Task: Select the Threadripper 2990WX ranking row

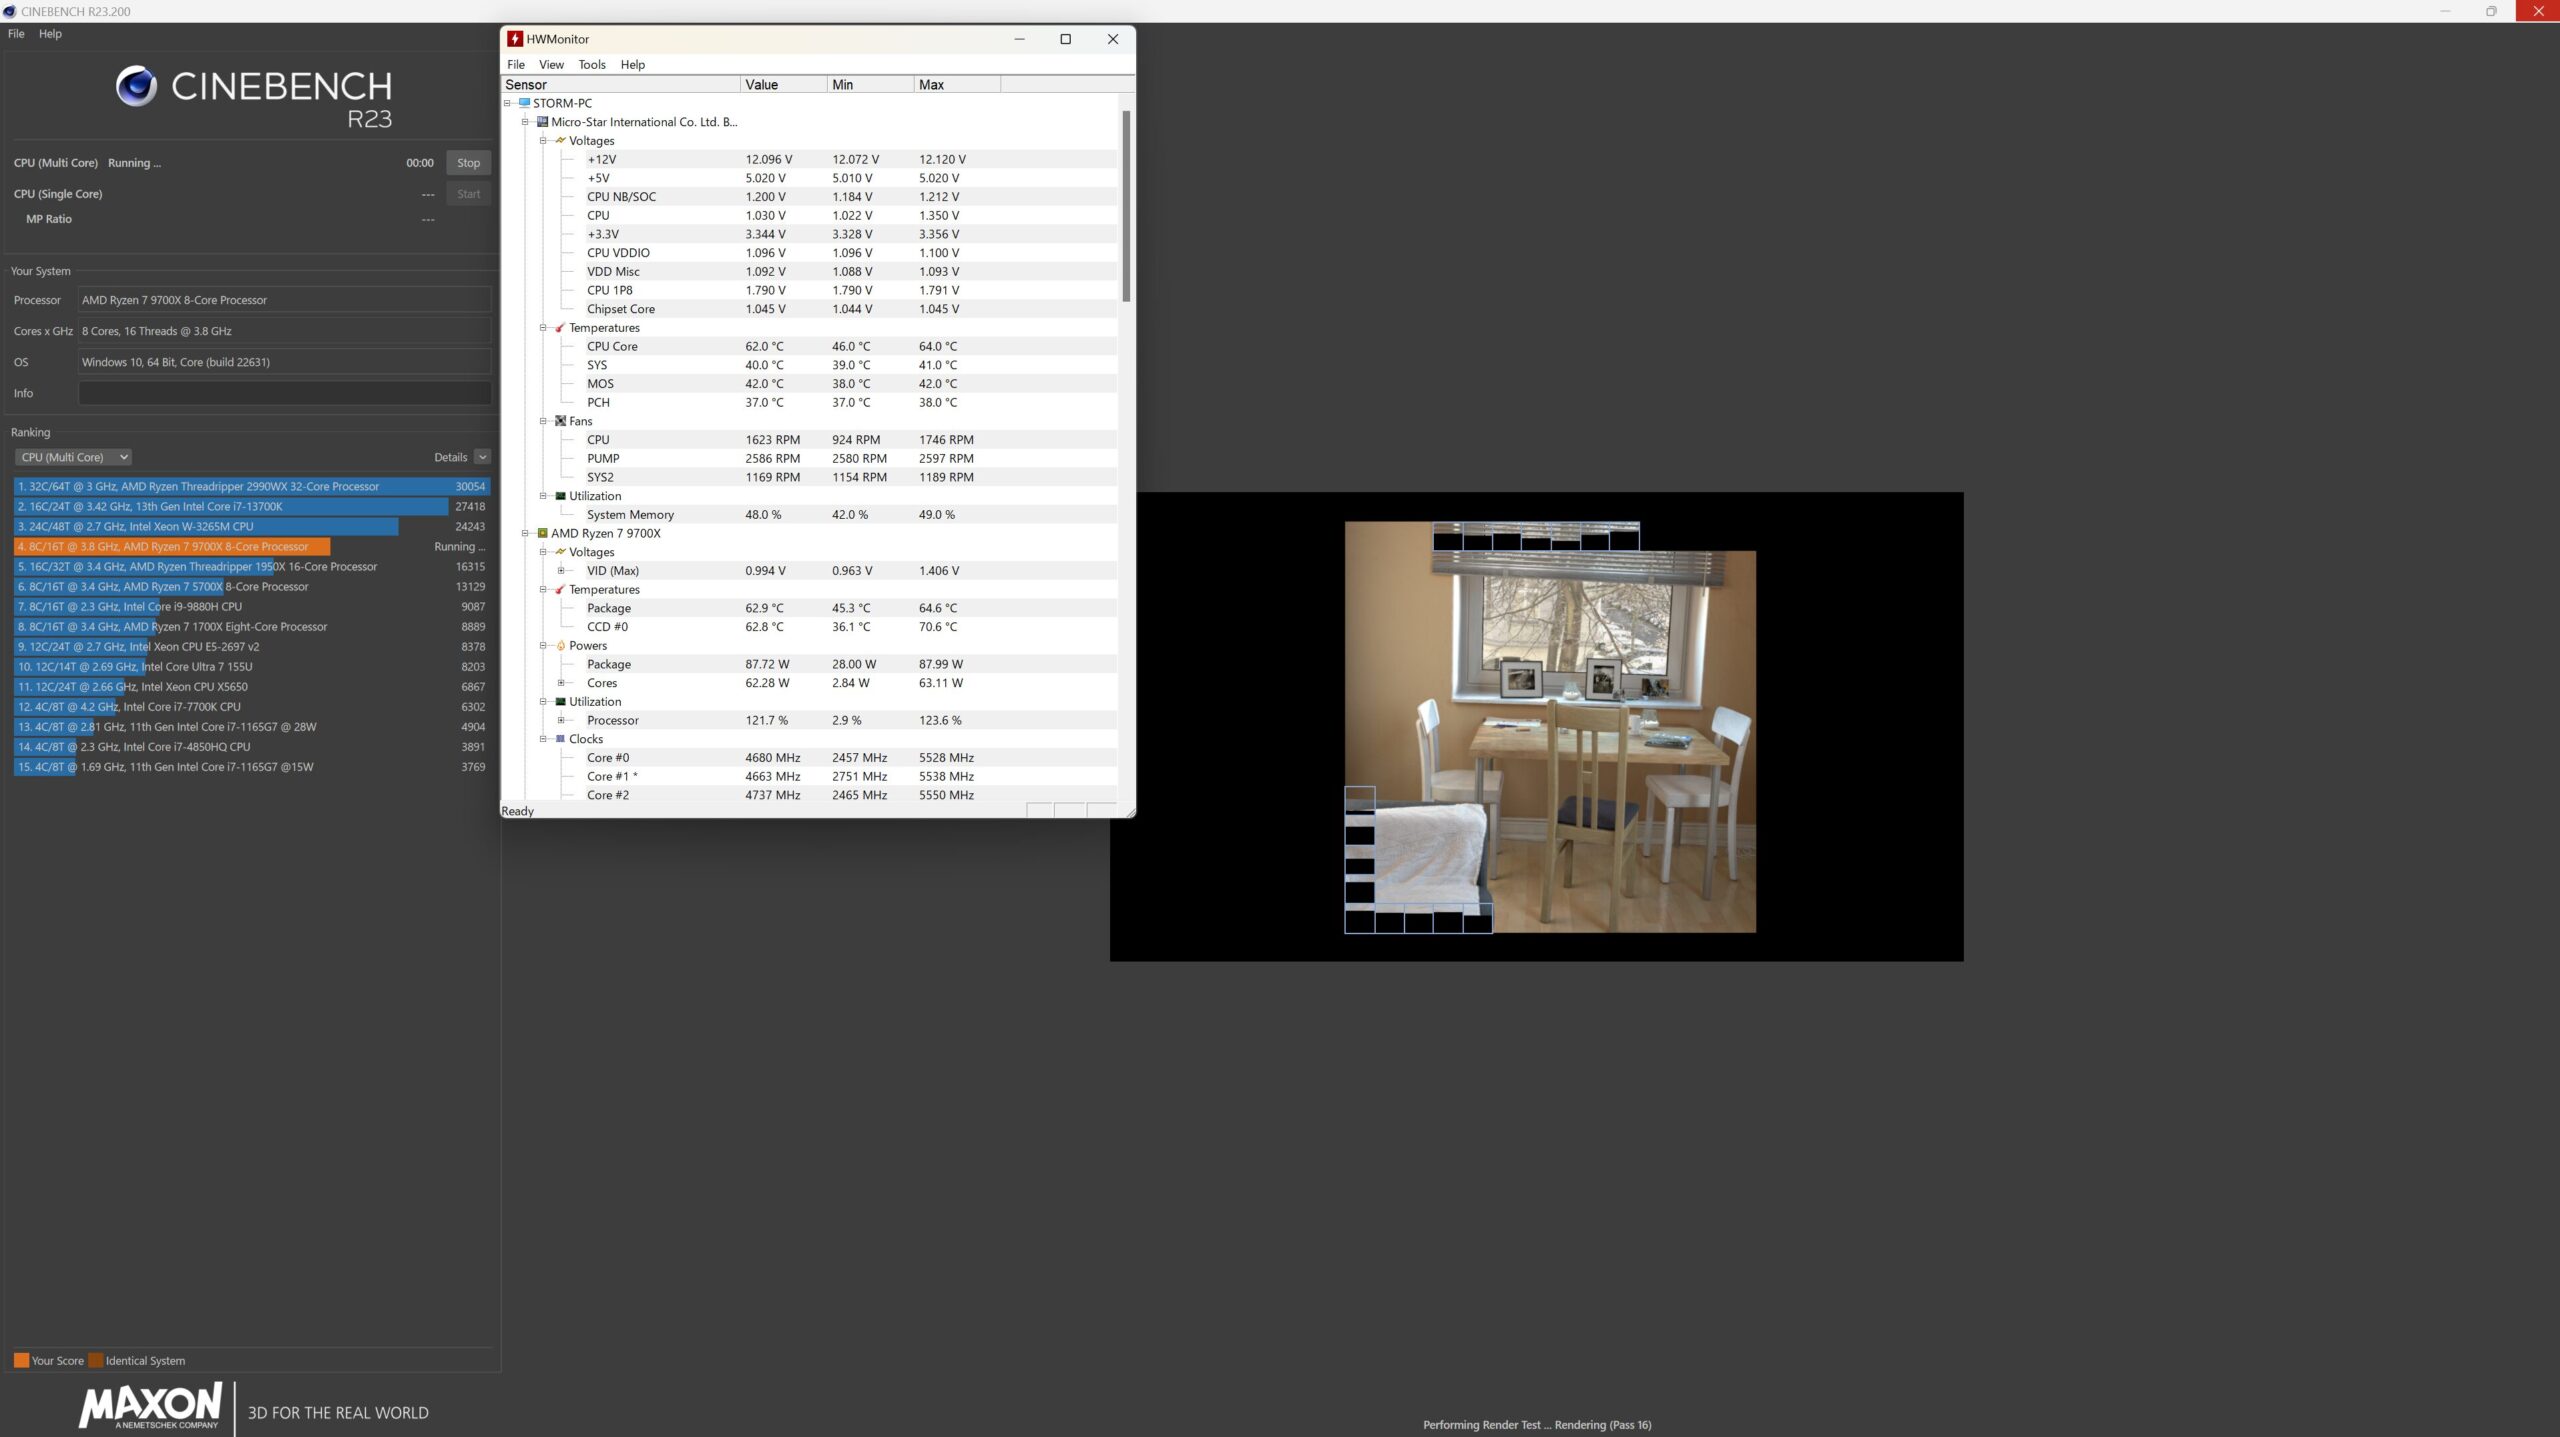Action: [x=251, y=486]
